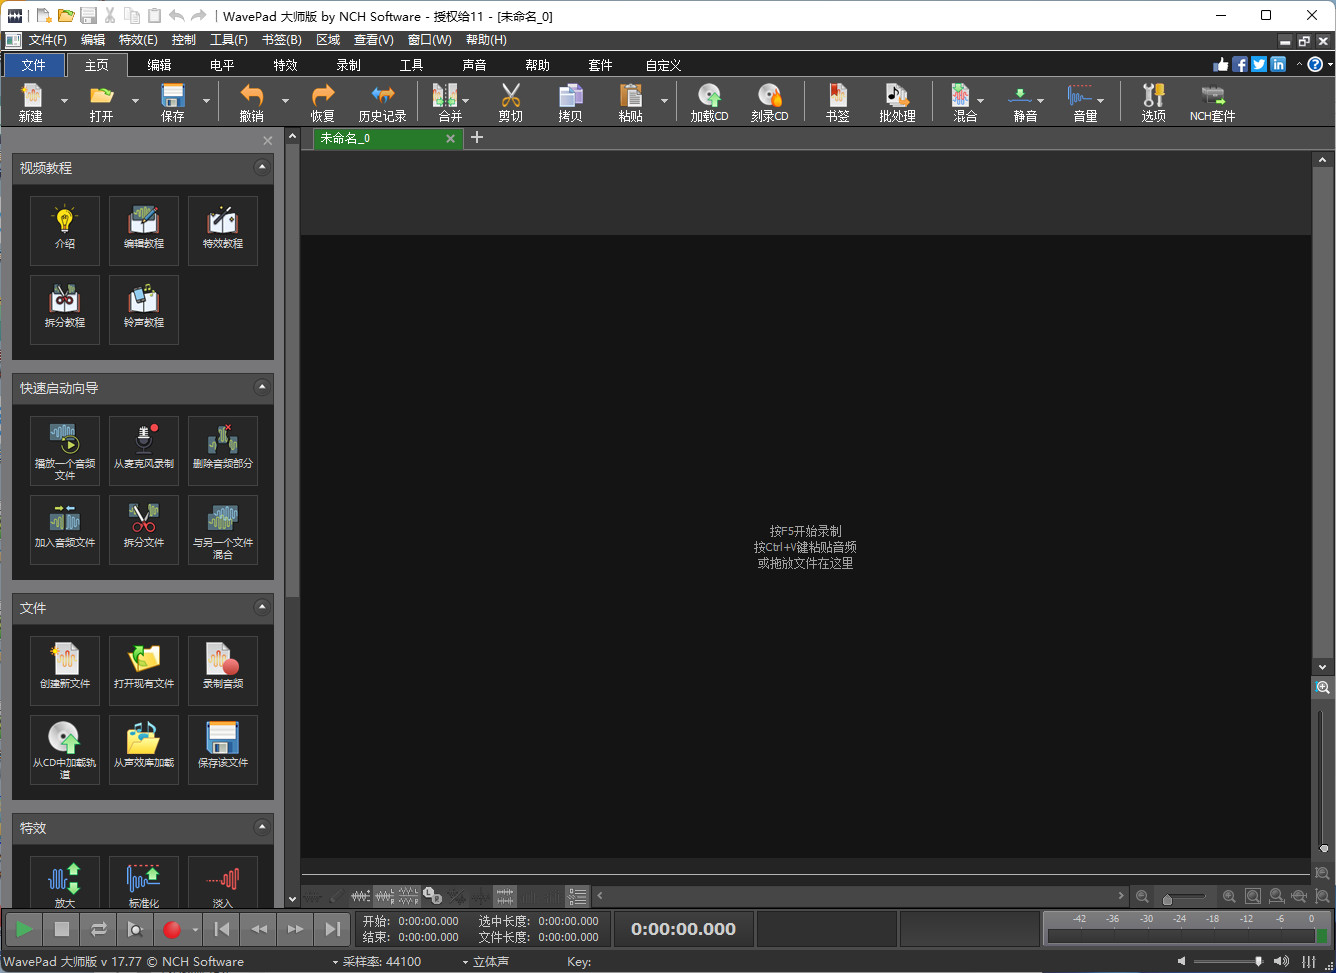1336x973 pixels.
Task: Click the 新建 (New) toolbar icon
Action: click(x=31, y=102)
